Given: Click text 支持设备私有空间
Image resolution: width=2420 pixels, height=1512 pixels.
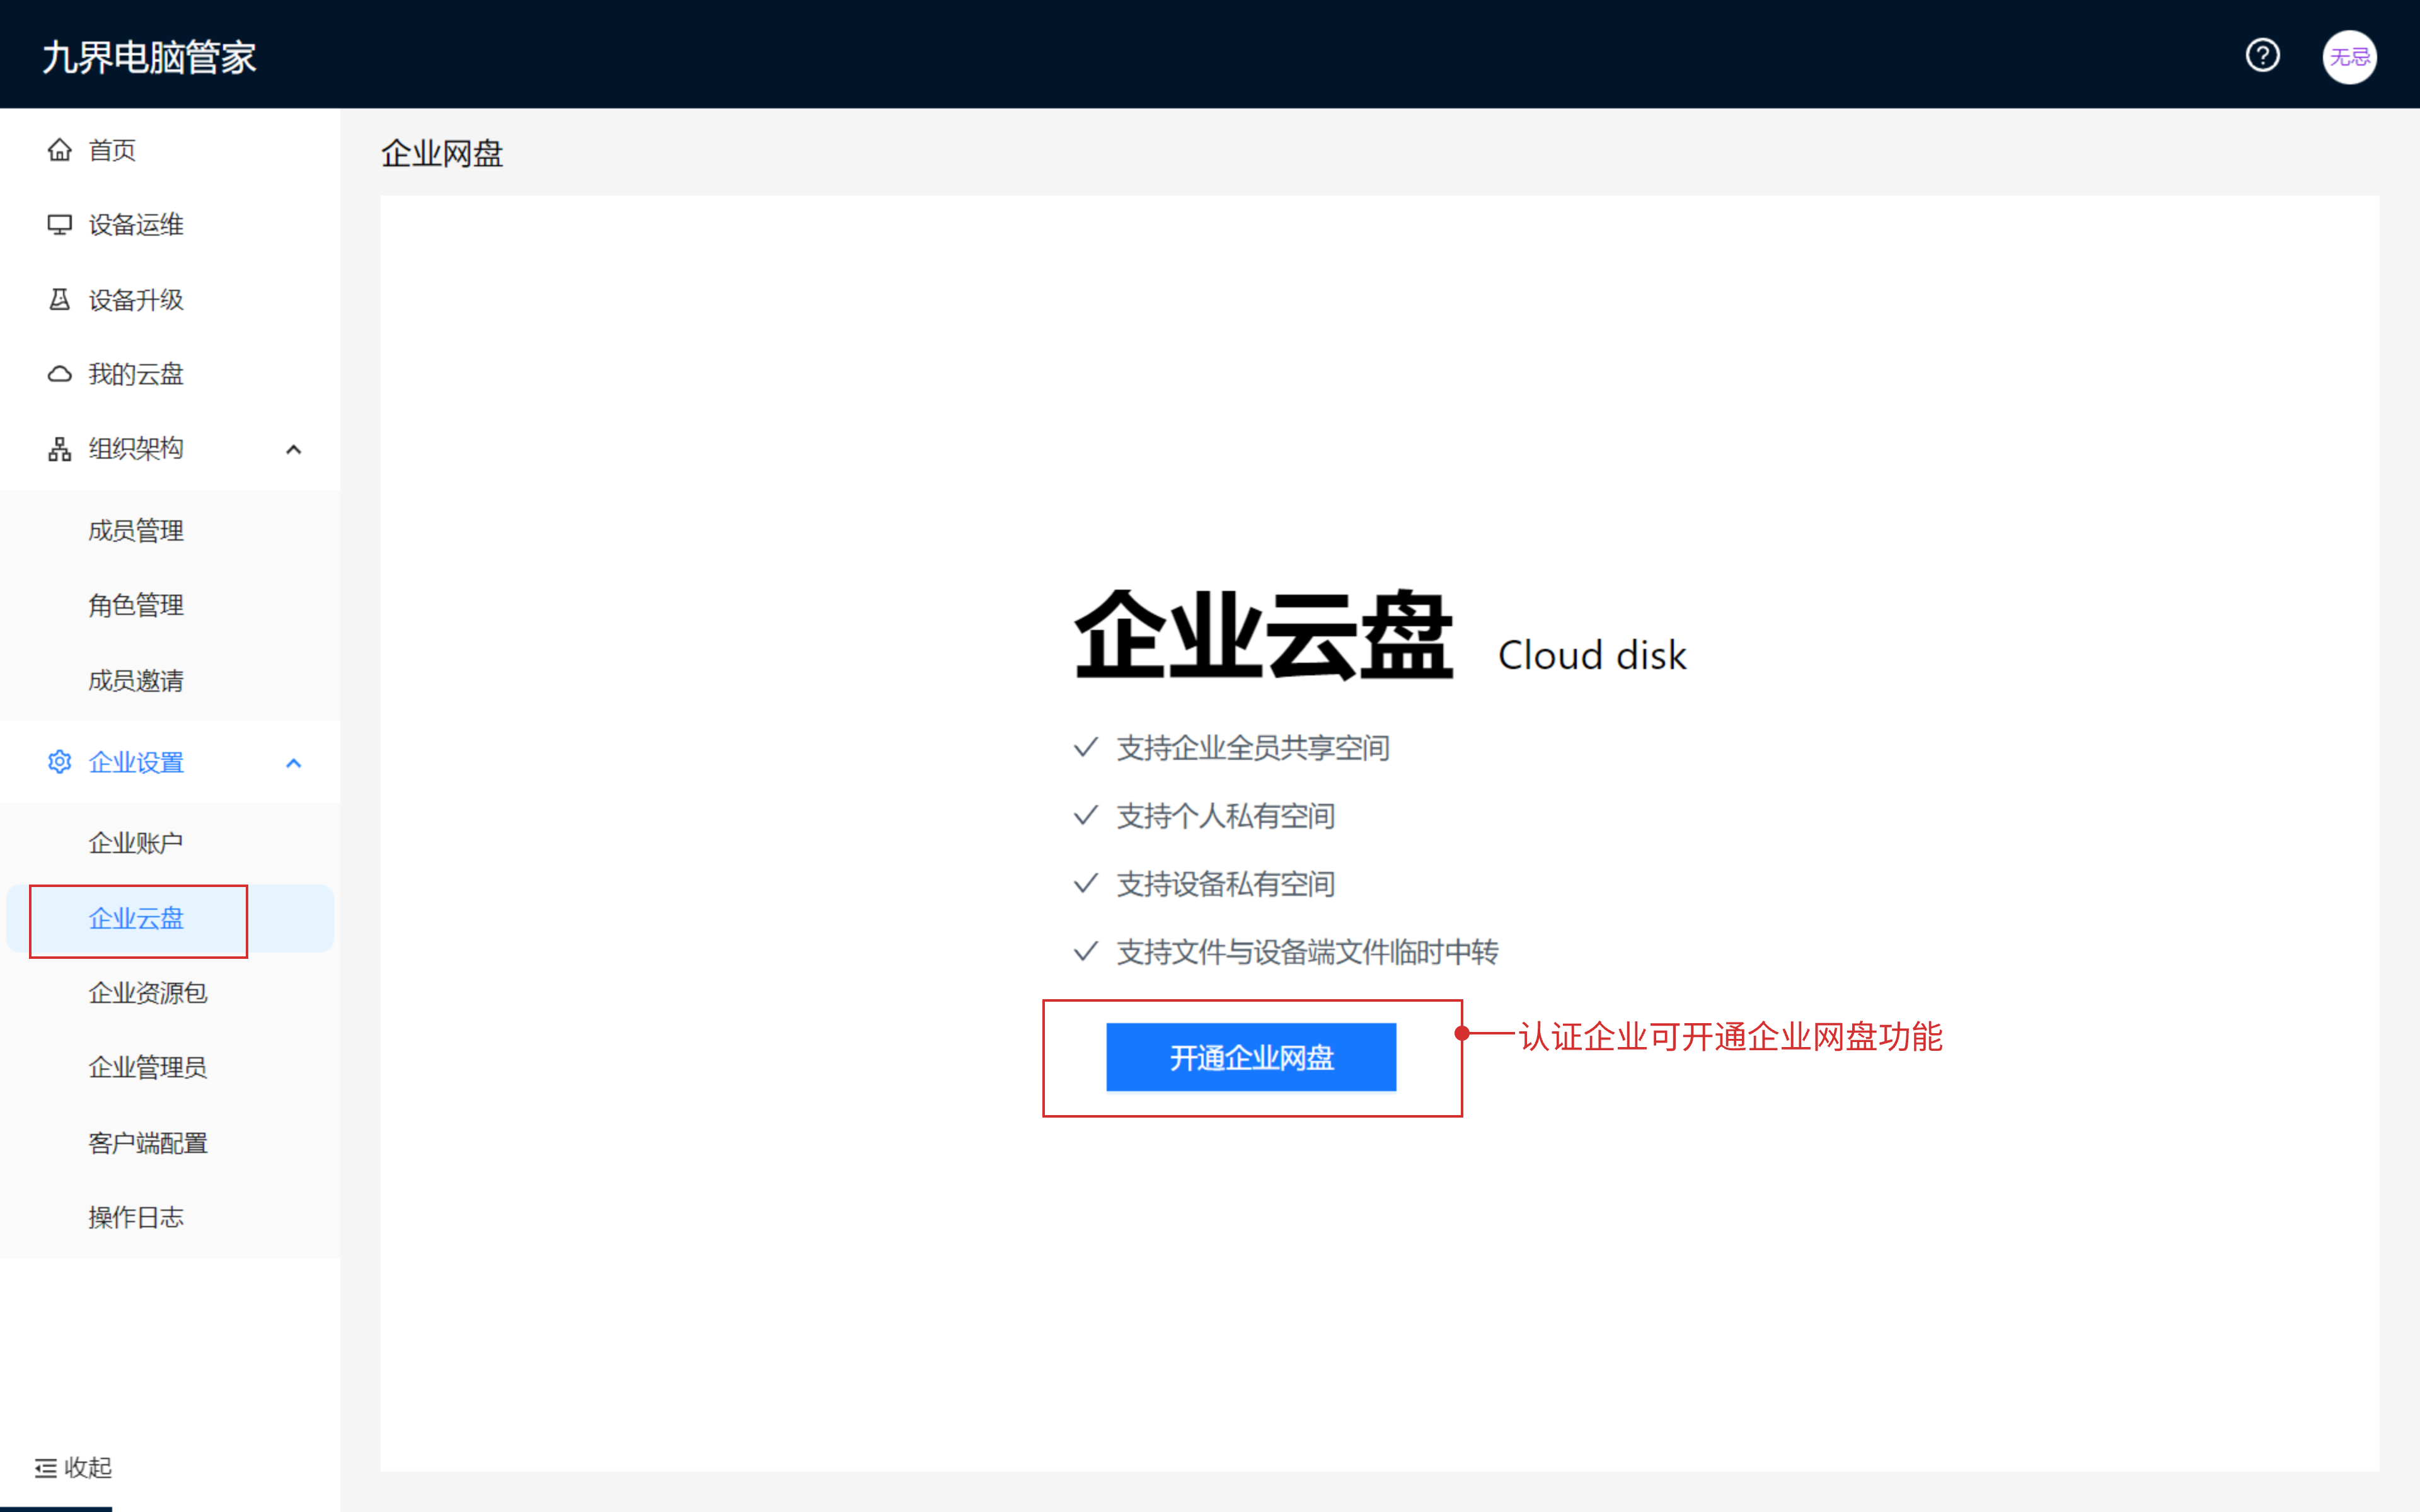Looking at the screenshot, I should [x=1226, y=884].
